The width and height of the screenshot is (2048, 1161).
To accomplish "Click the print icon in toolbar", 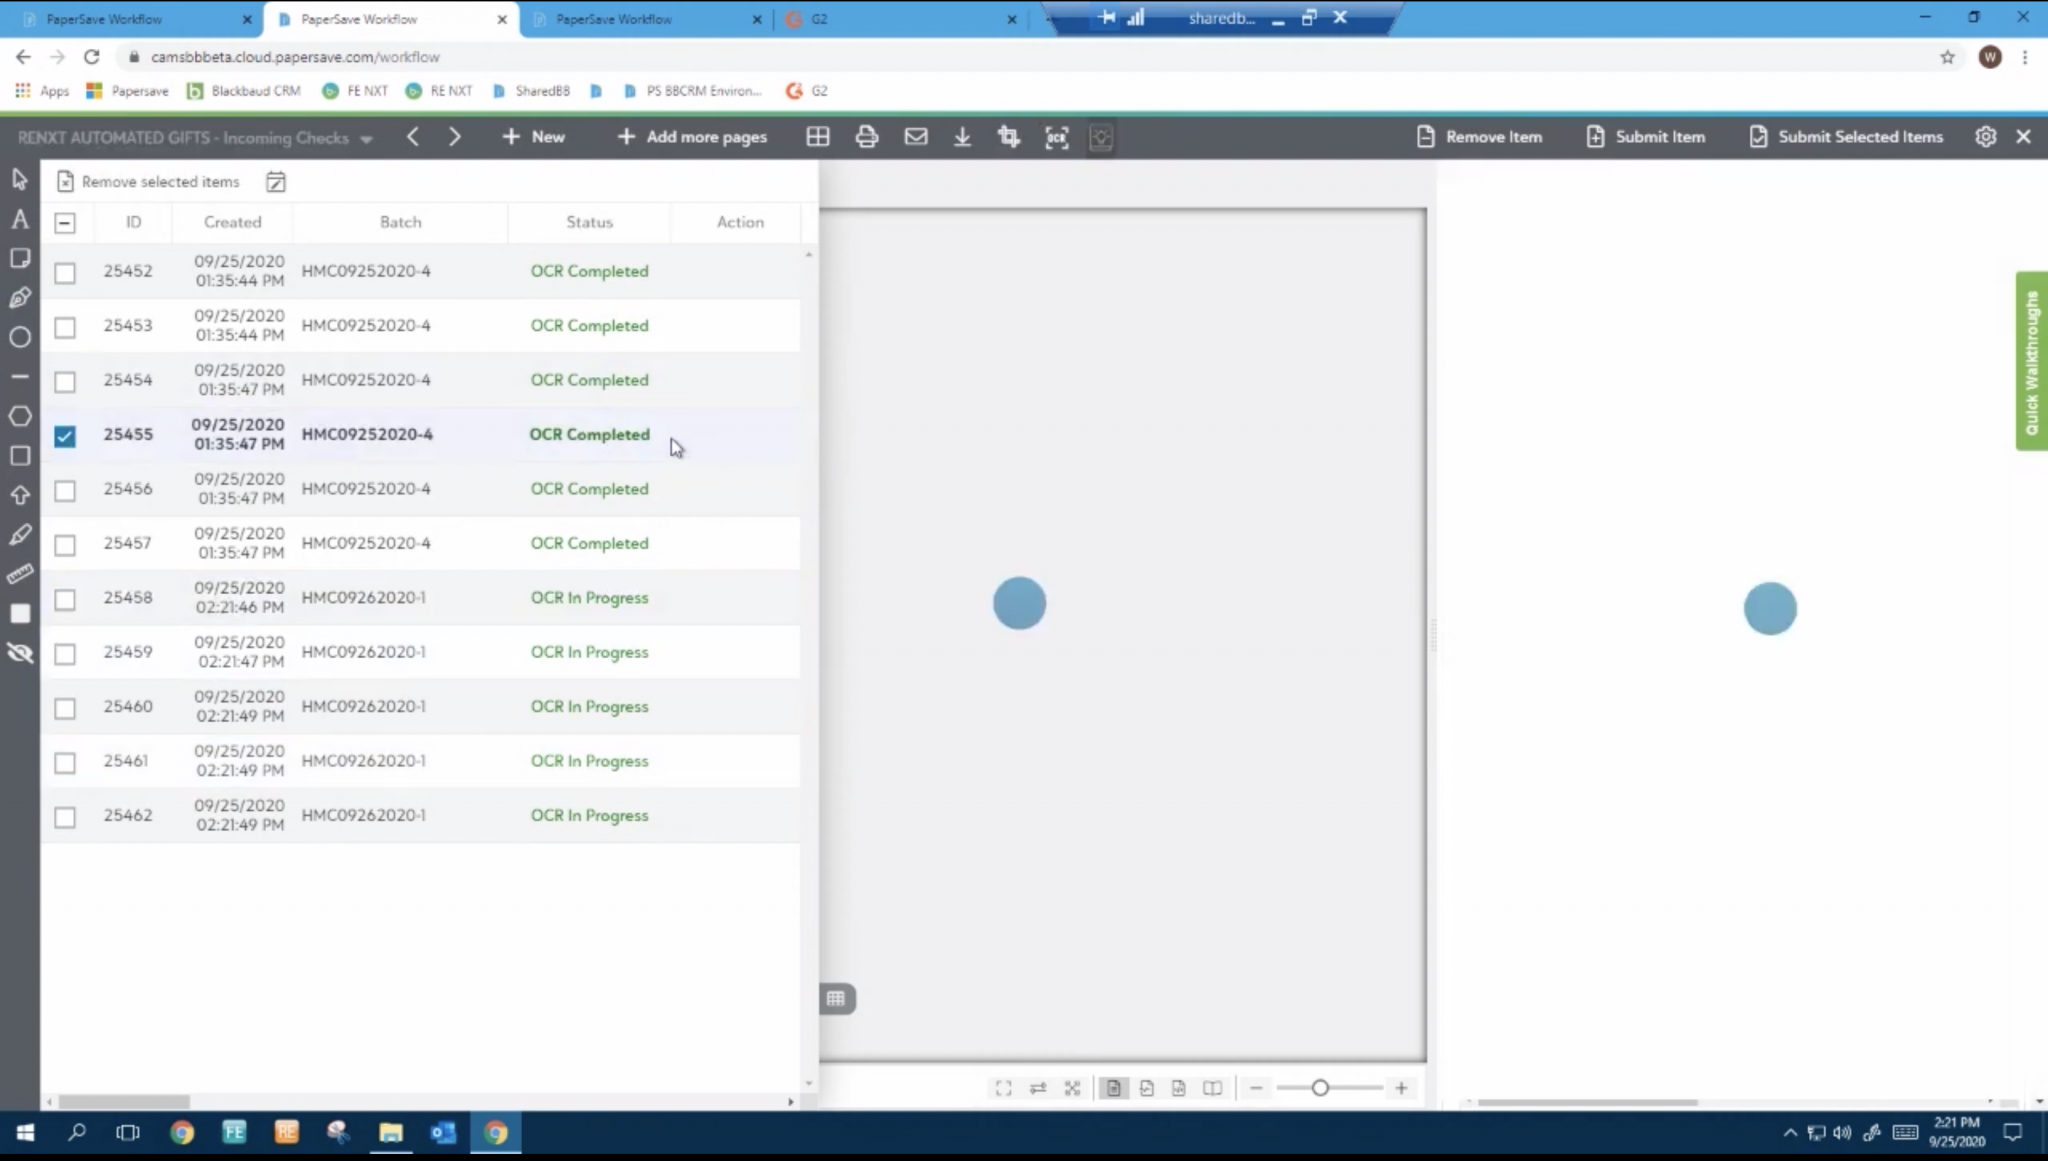I will 866,137.
